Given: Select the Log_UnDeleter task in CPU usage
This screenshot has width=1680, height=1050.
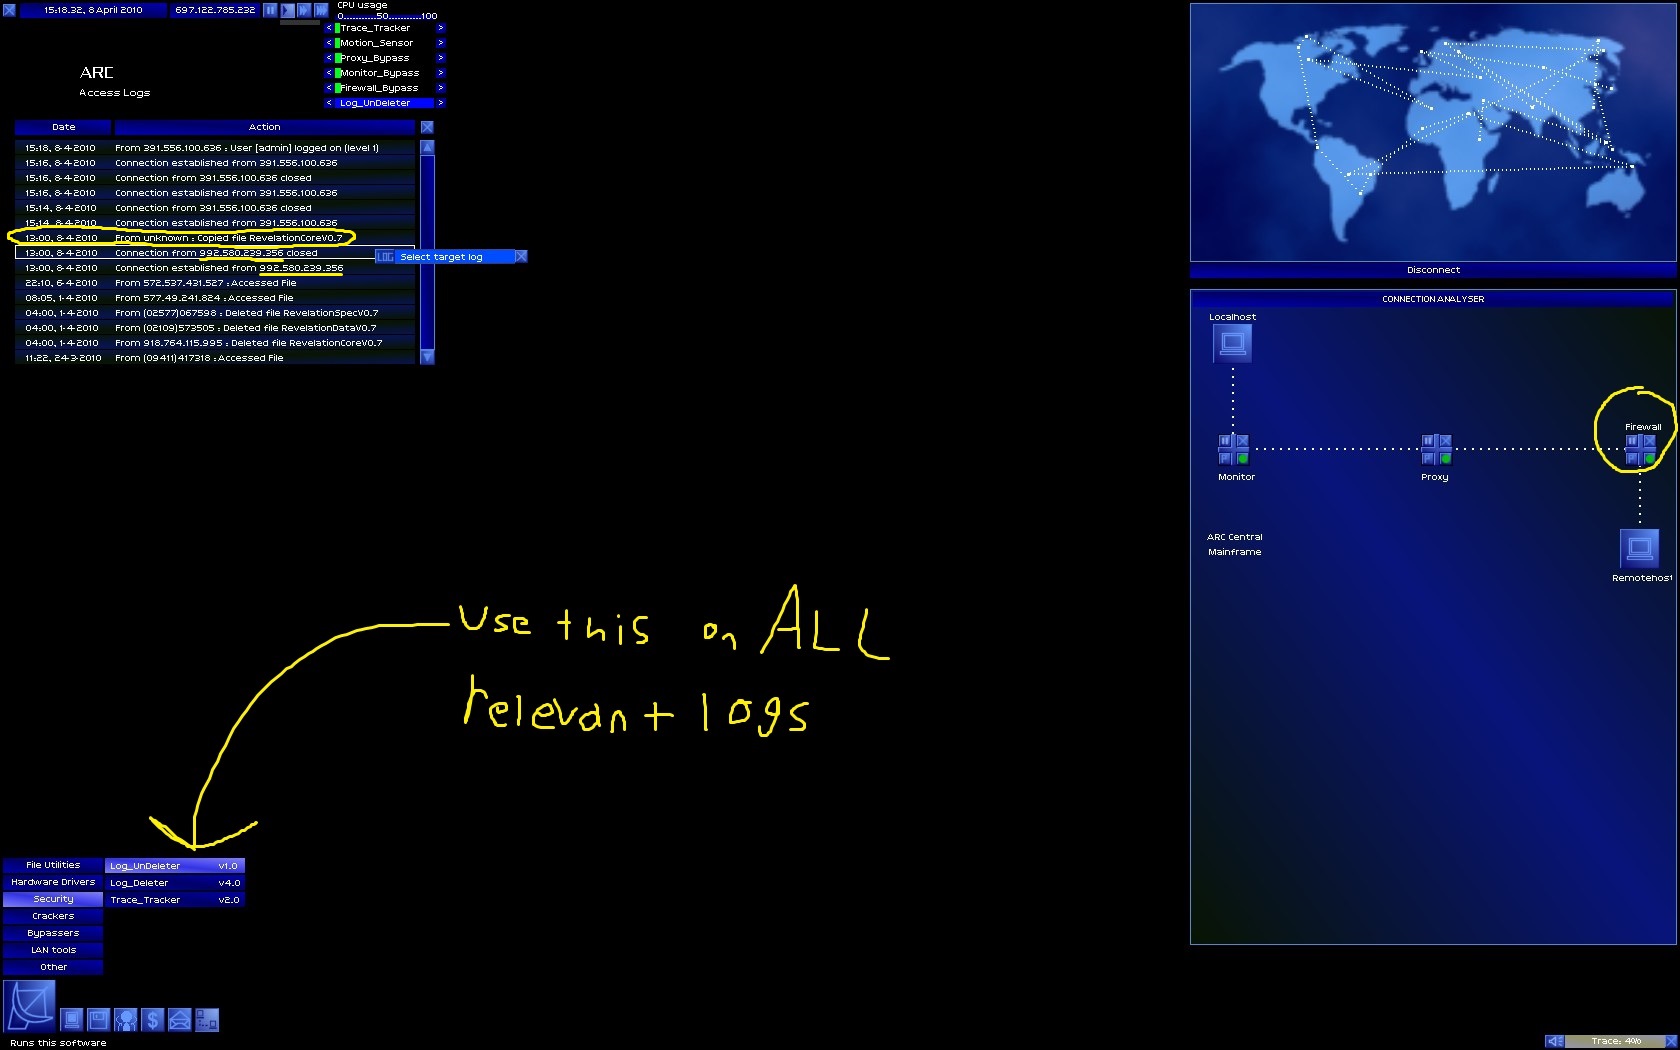Looking at the screenshot, I should coord(385,103).
